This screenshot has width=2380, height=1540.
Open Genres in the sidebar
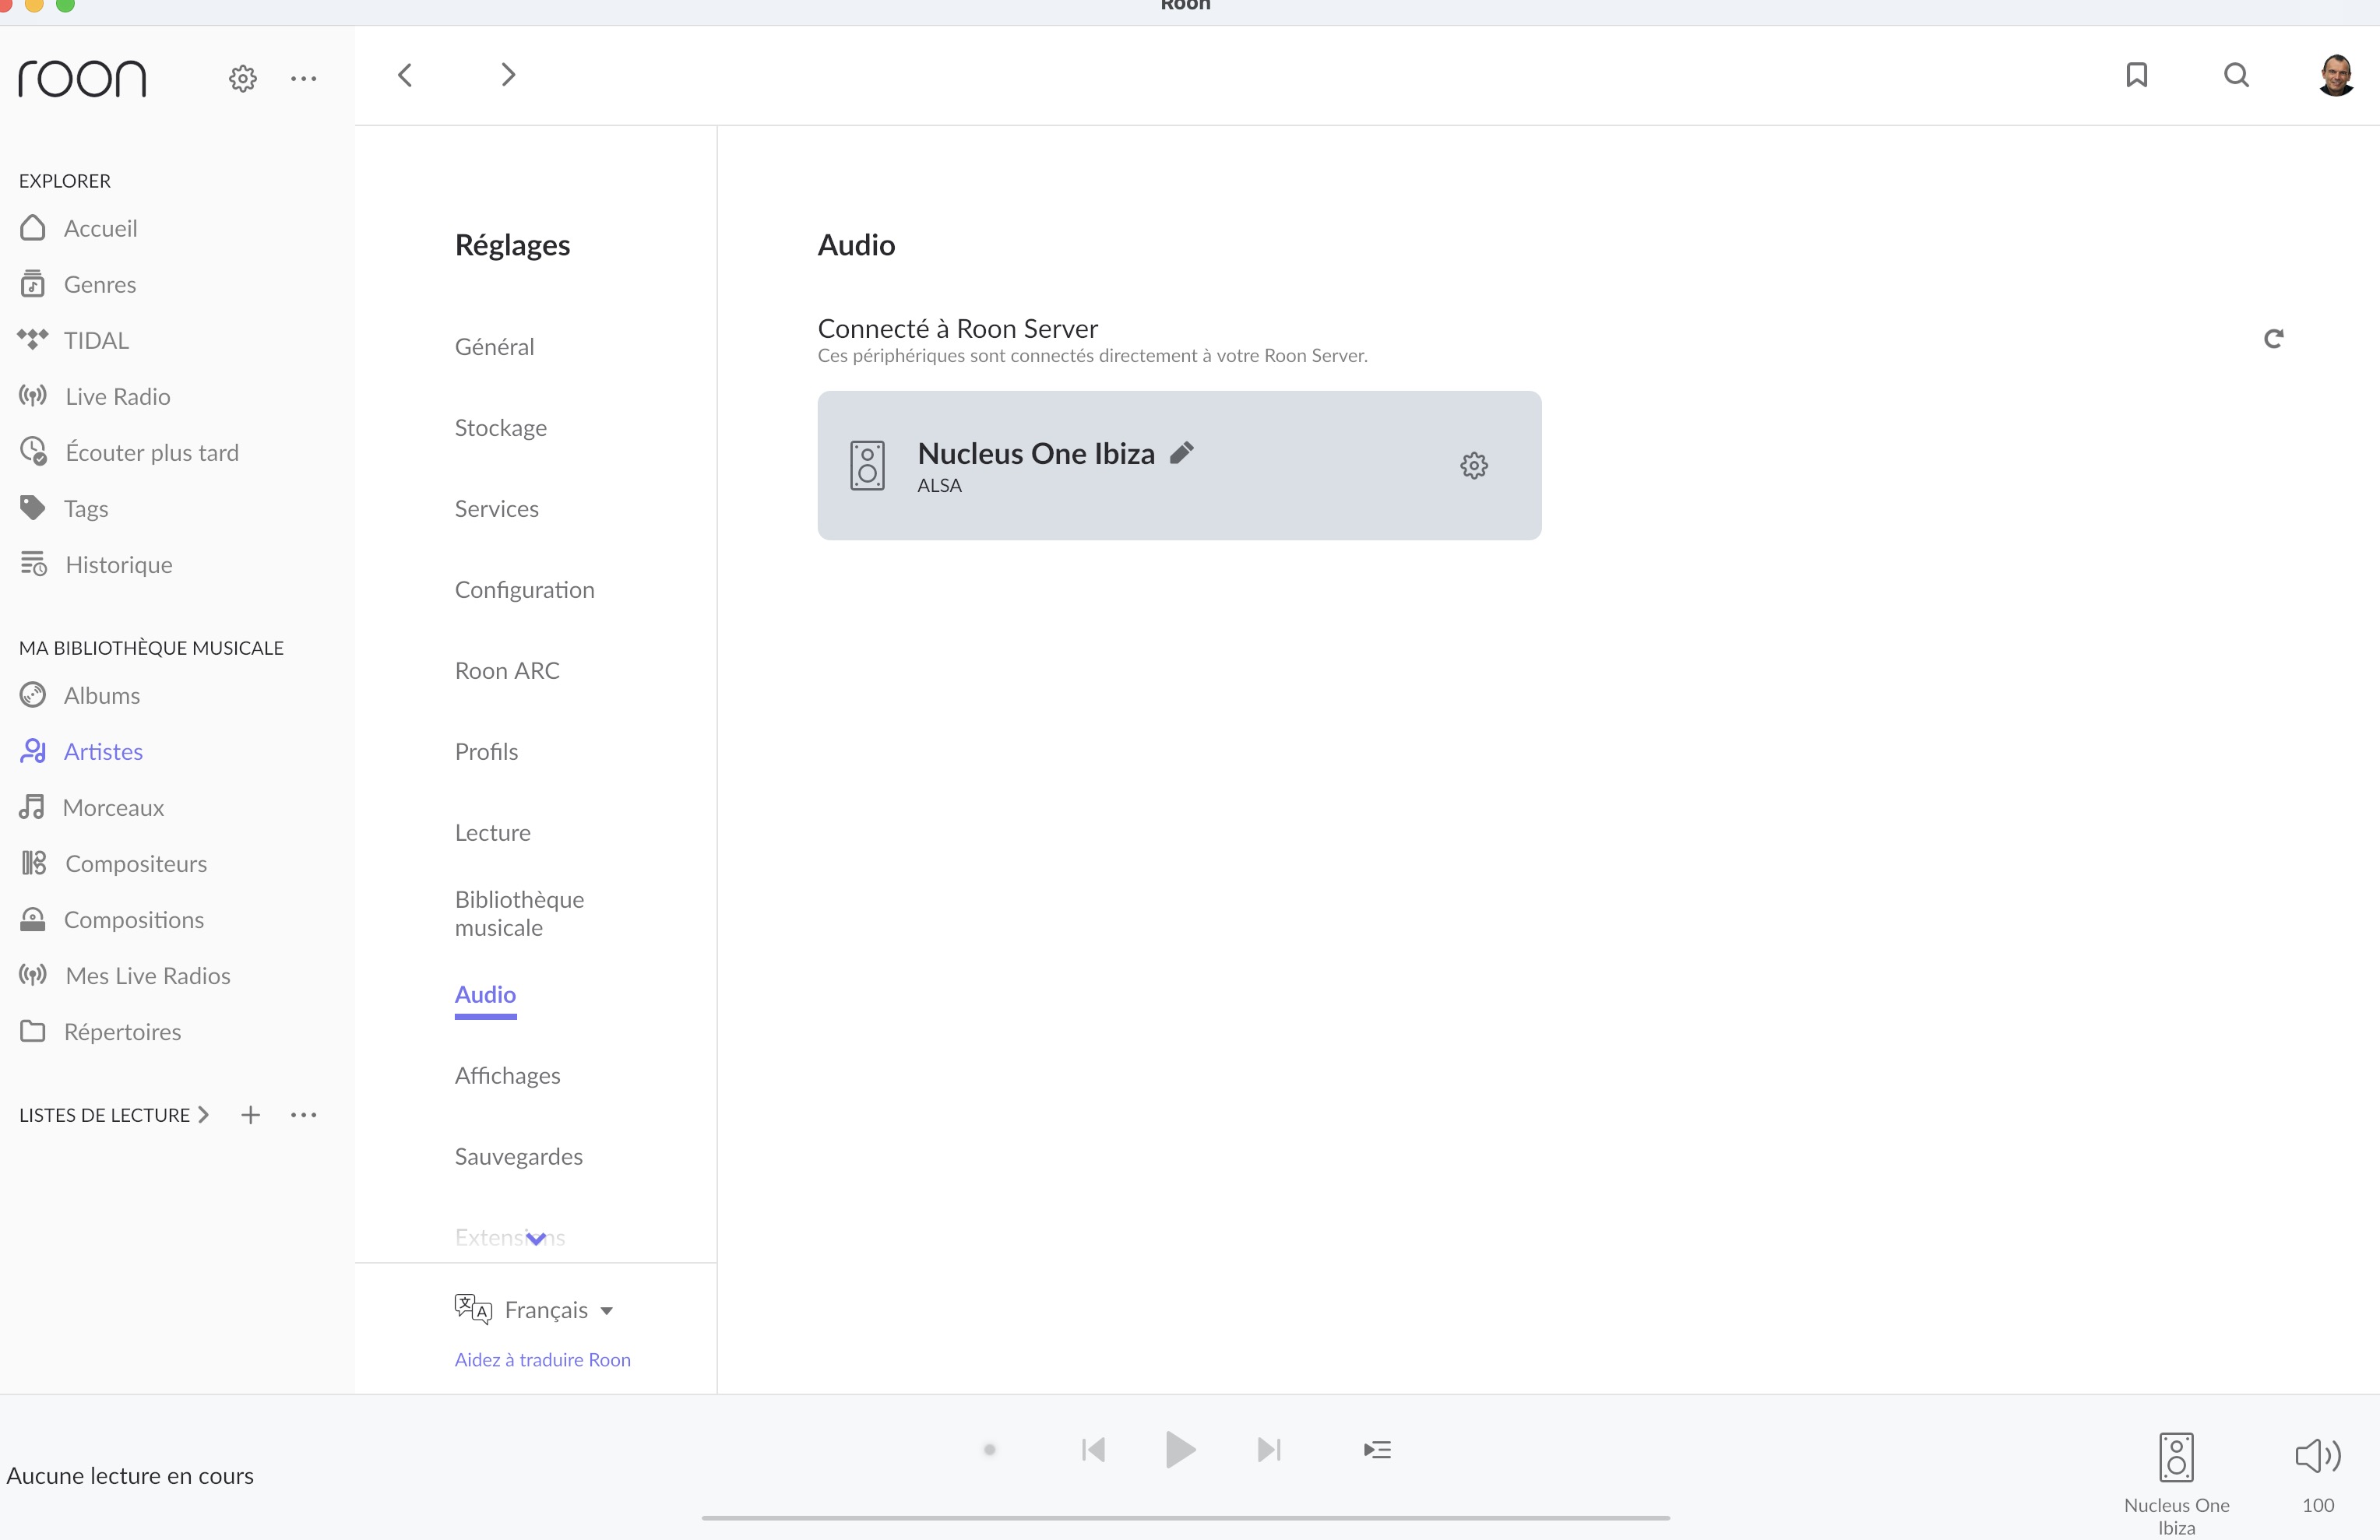pos(78,284)
